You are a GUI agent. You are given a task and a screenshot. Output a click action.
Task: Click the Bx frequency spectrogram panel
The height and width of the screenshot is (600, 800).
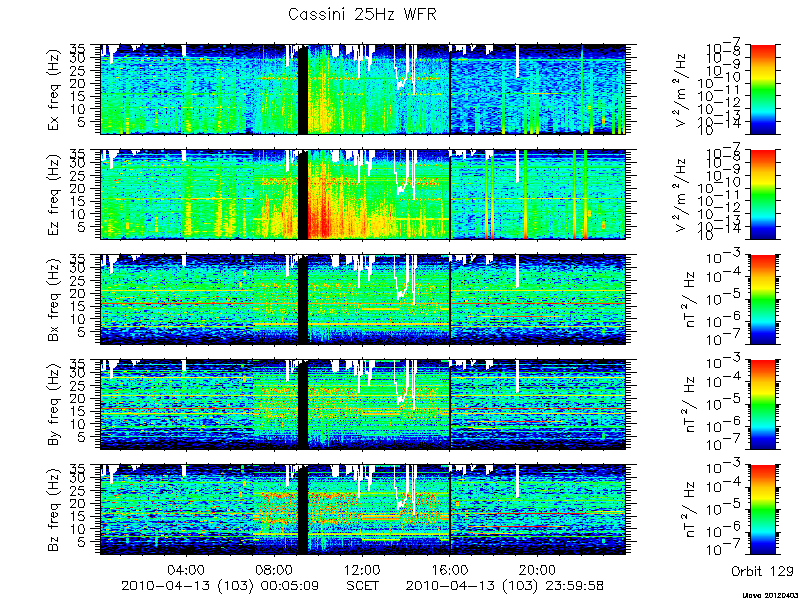coord(363,299)
